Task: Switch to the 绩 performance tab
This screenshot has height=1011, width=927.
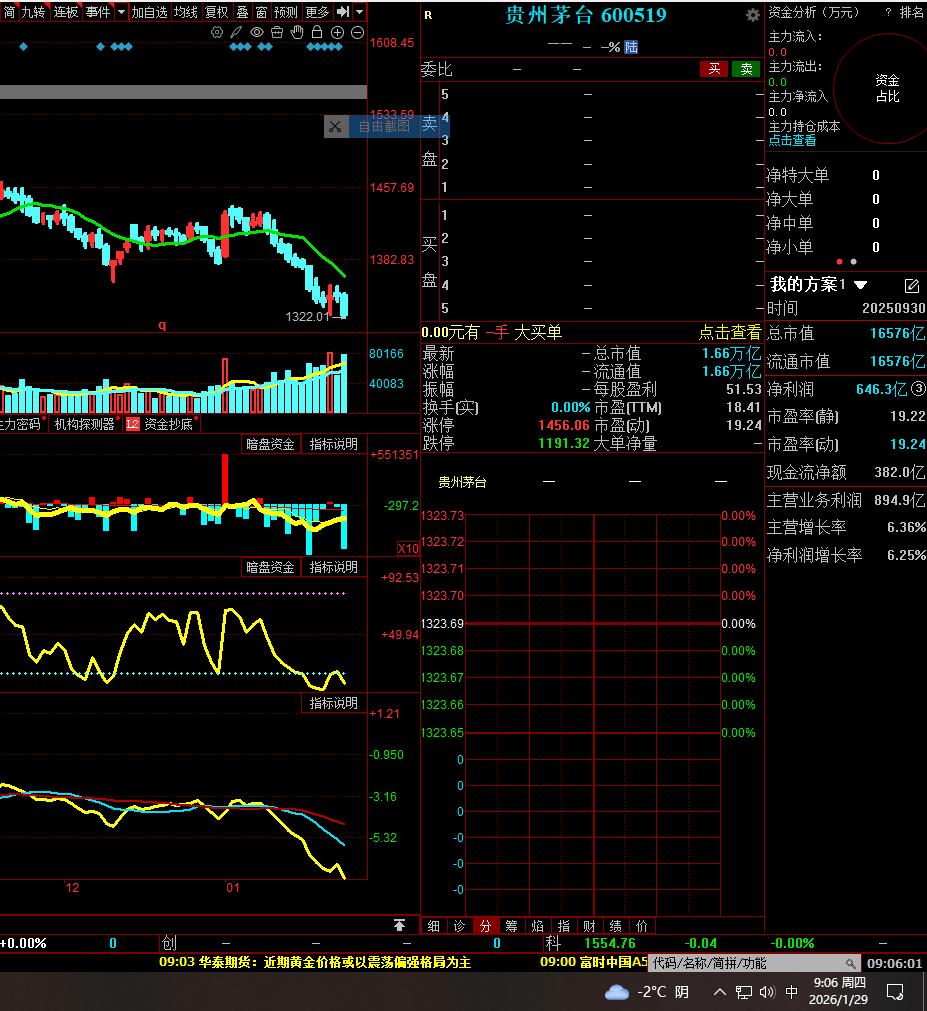Action: 616,926
